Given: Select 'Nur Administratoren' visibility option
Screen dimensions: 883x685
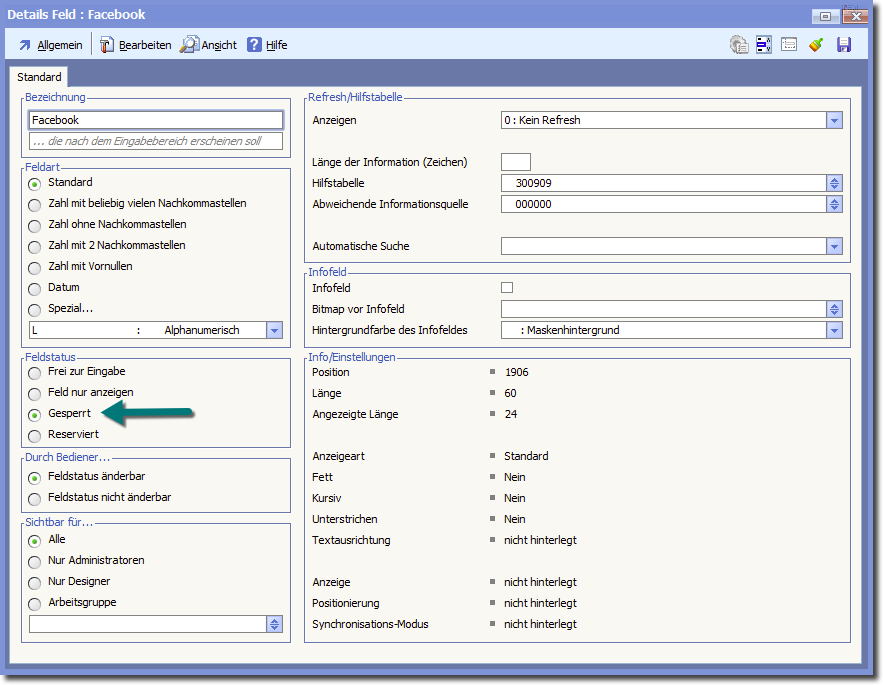Looking at the screenshot, I should (35, 561).
